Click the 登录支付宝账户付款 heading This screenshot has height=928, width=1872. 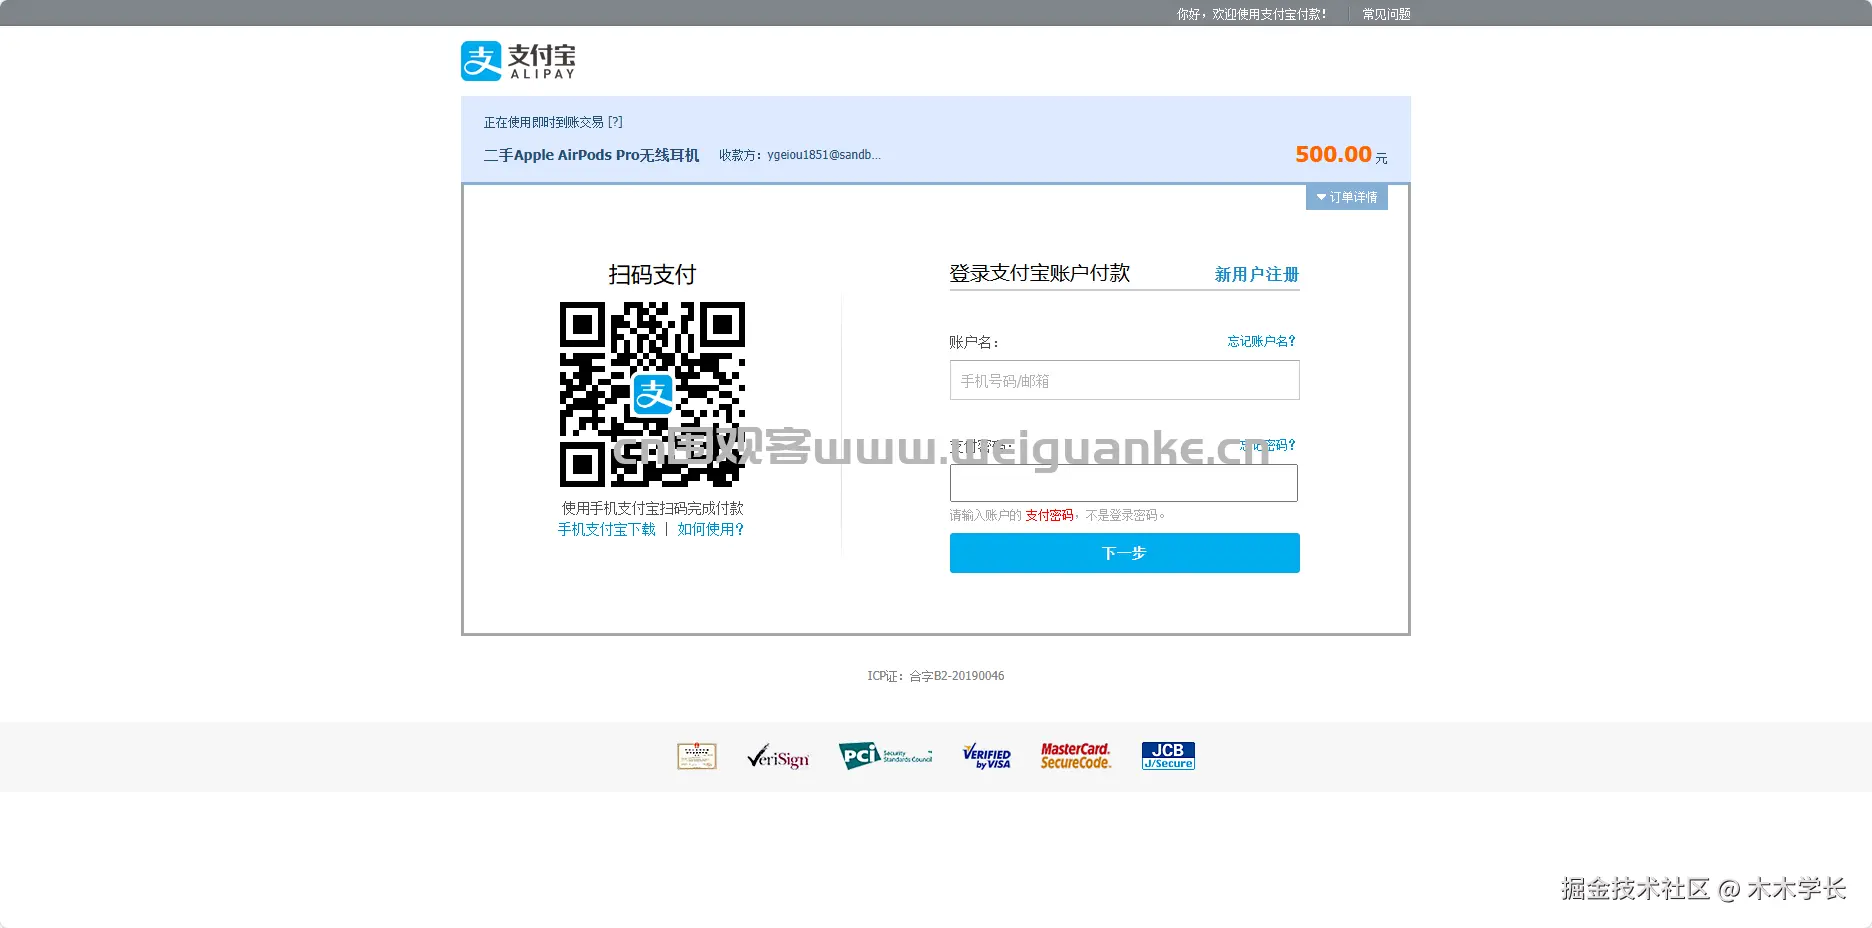coord(1040,273)
